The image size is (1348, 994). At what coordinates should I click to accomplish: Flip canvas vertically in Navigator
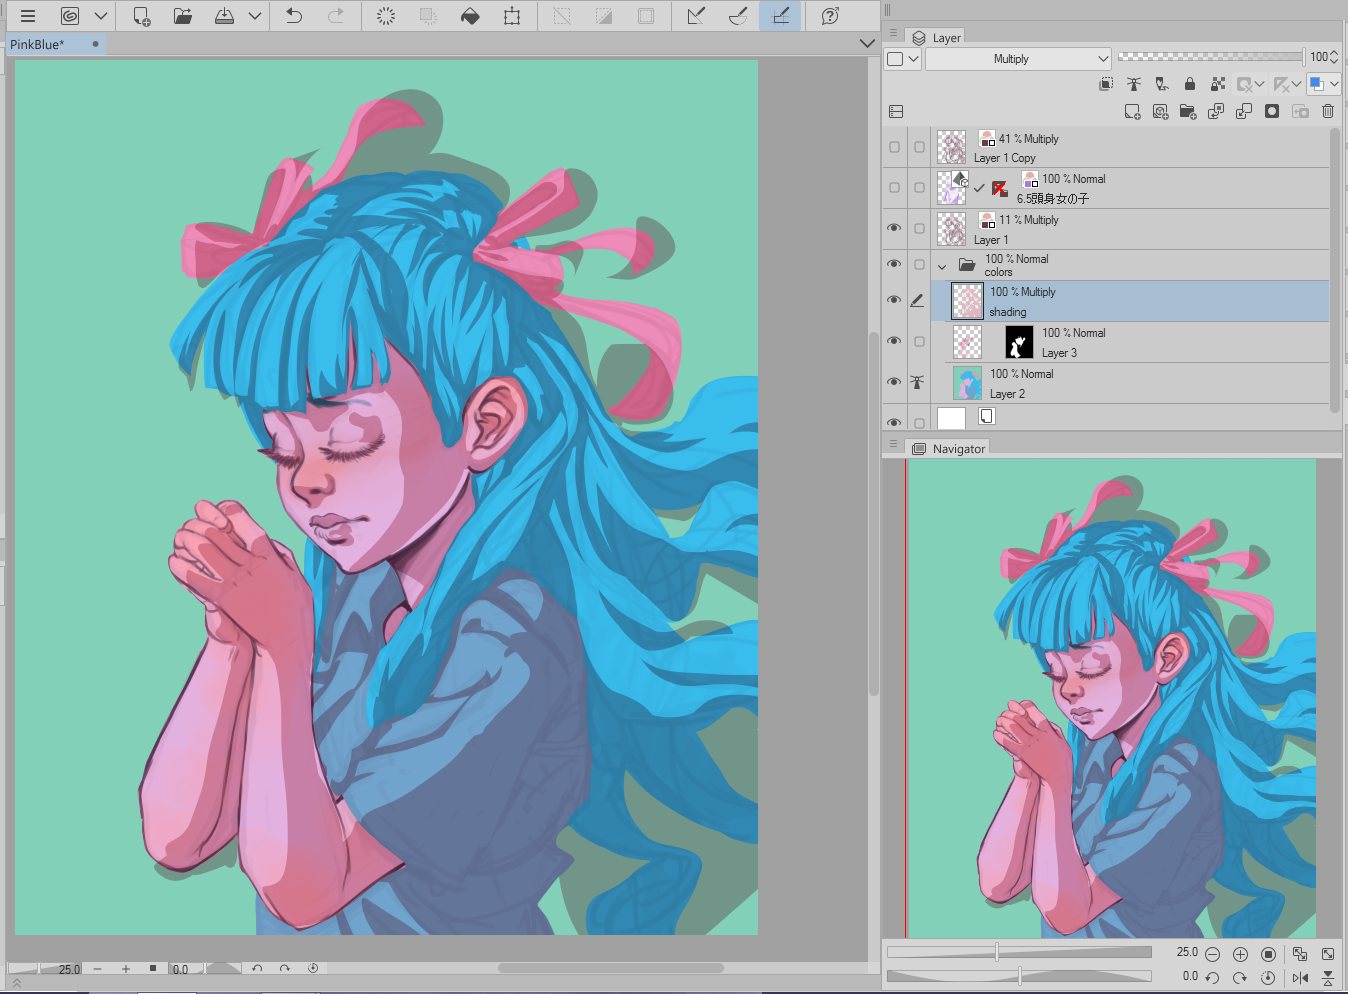[1328, 978]
